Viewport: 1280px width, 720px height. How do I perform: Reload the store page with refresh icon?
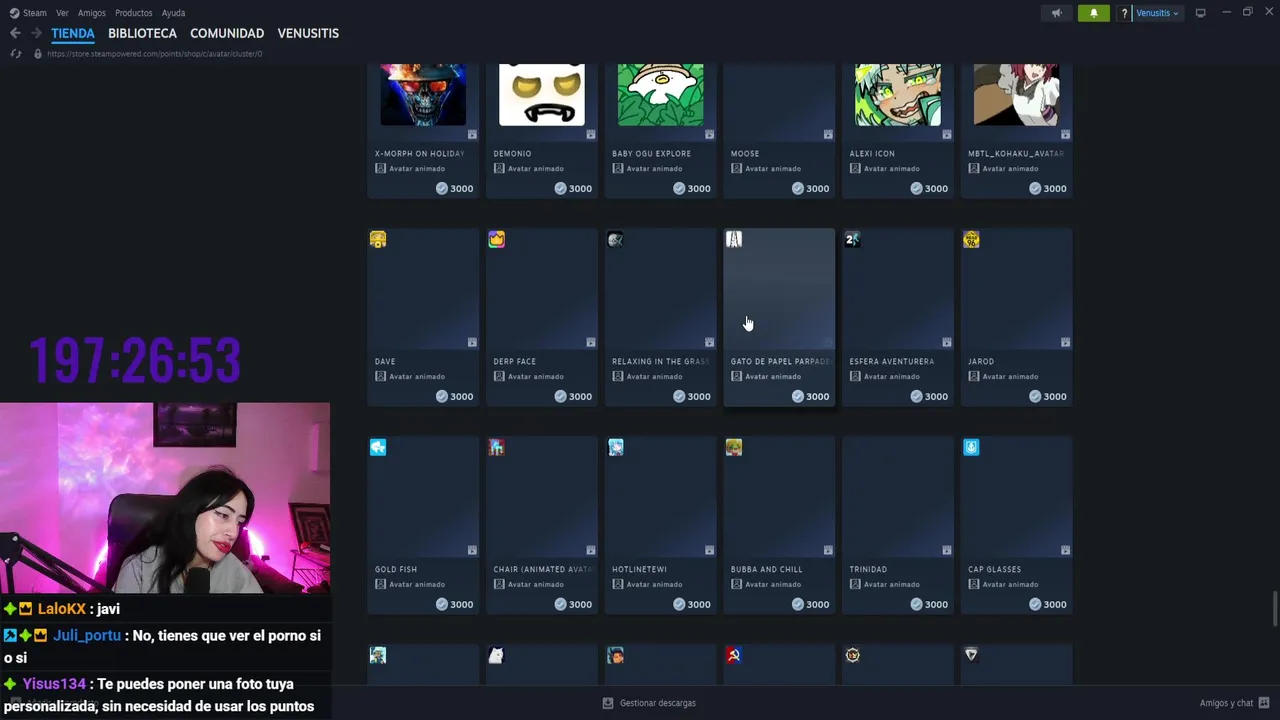(15, 53)
